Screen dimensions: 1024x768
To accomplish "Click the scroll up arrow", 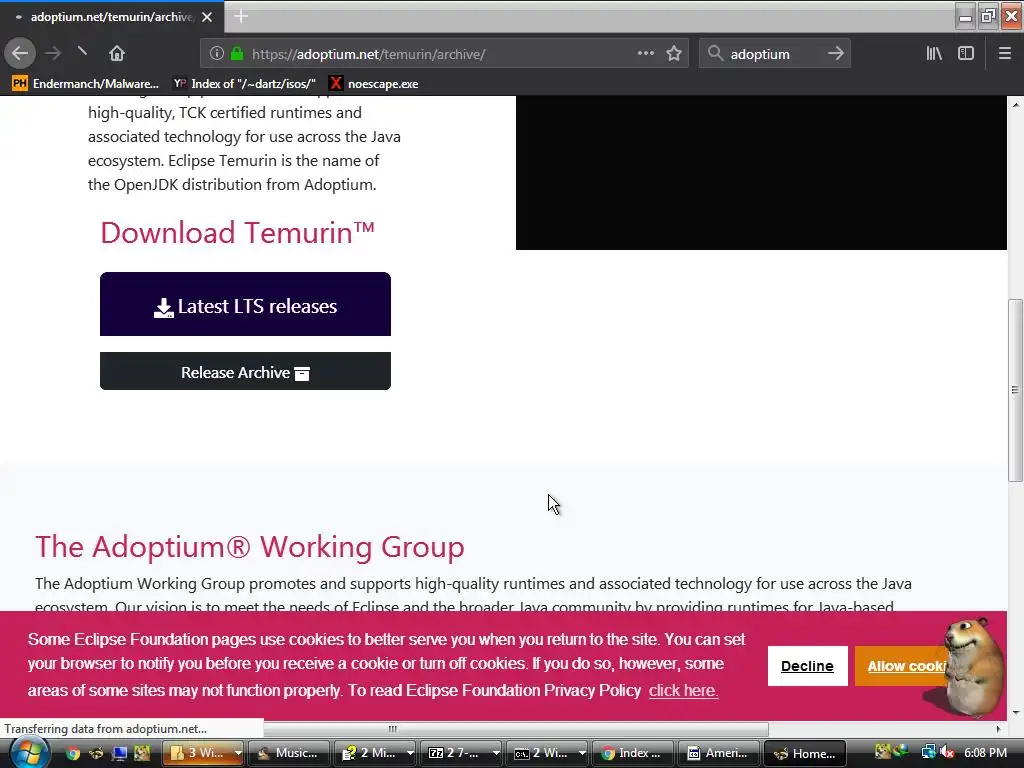I will (1015, 104).
